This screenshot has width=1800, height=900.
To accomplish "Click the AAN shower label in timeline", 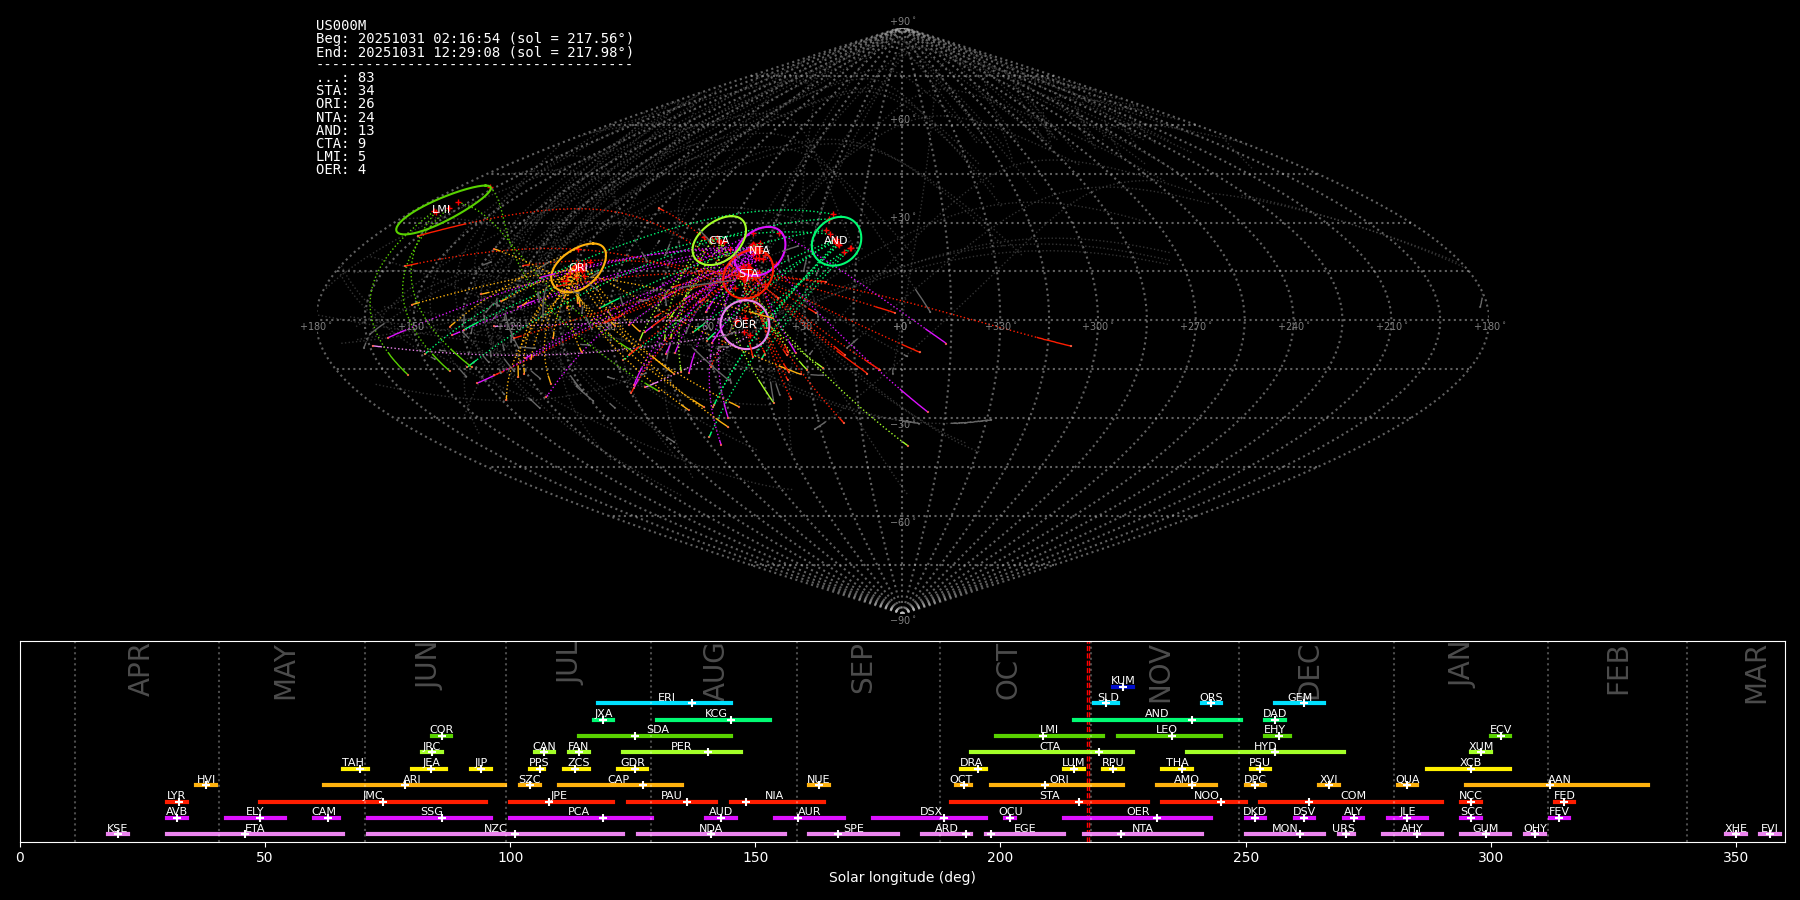I will pos(1560,780).
